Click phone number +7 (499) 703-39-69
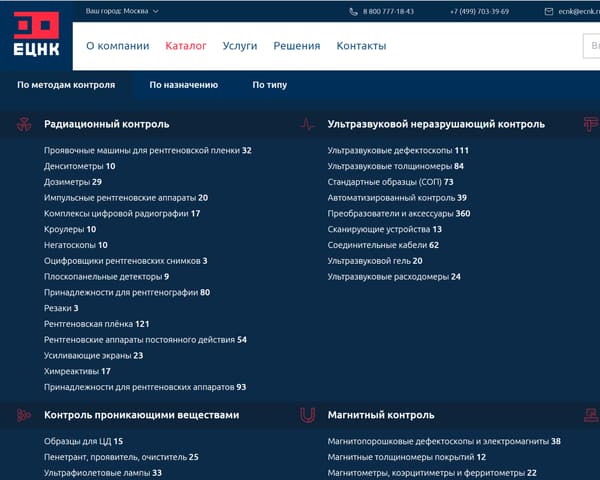This screenshot has width=600, height=480. coord(479,11)
